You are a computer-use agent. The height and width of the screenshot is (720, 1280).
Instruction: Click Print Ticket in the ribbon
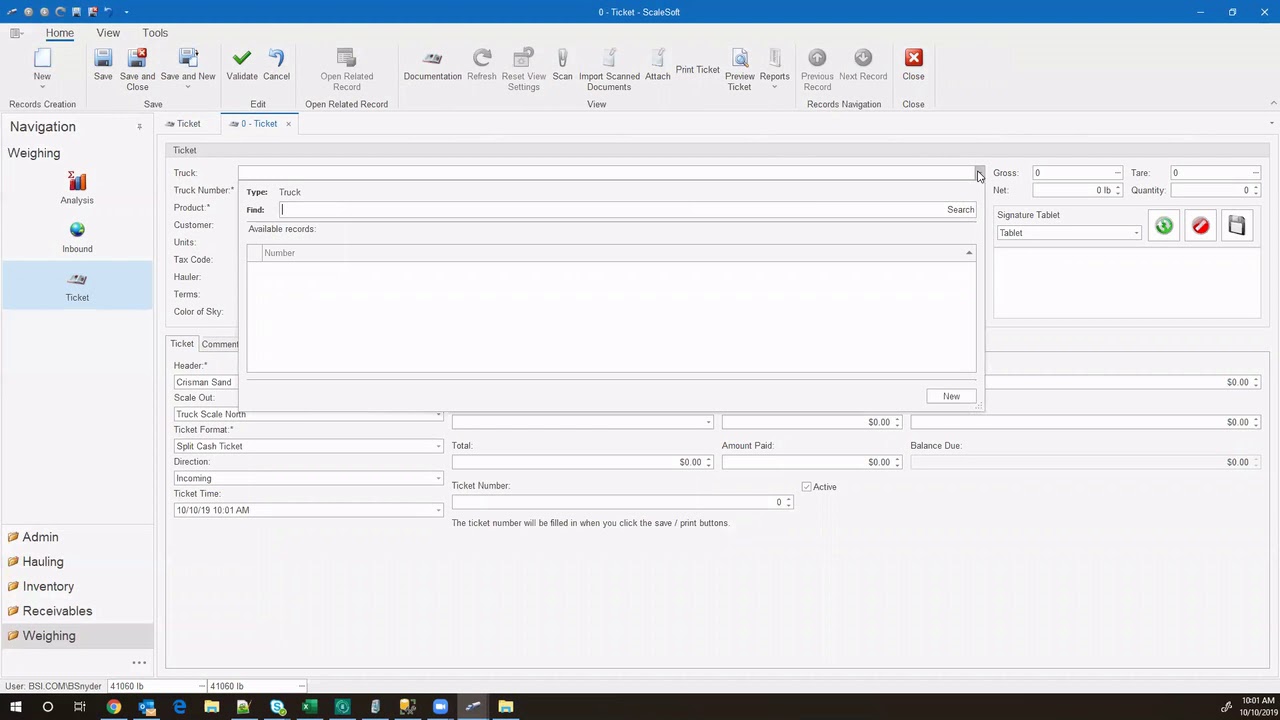[x=697, y=69]
